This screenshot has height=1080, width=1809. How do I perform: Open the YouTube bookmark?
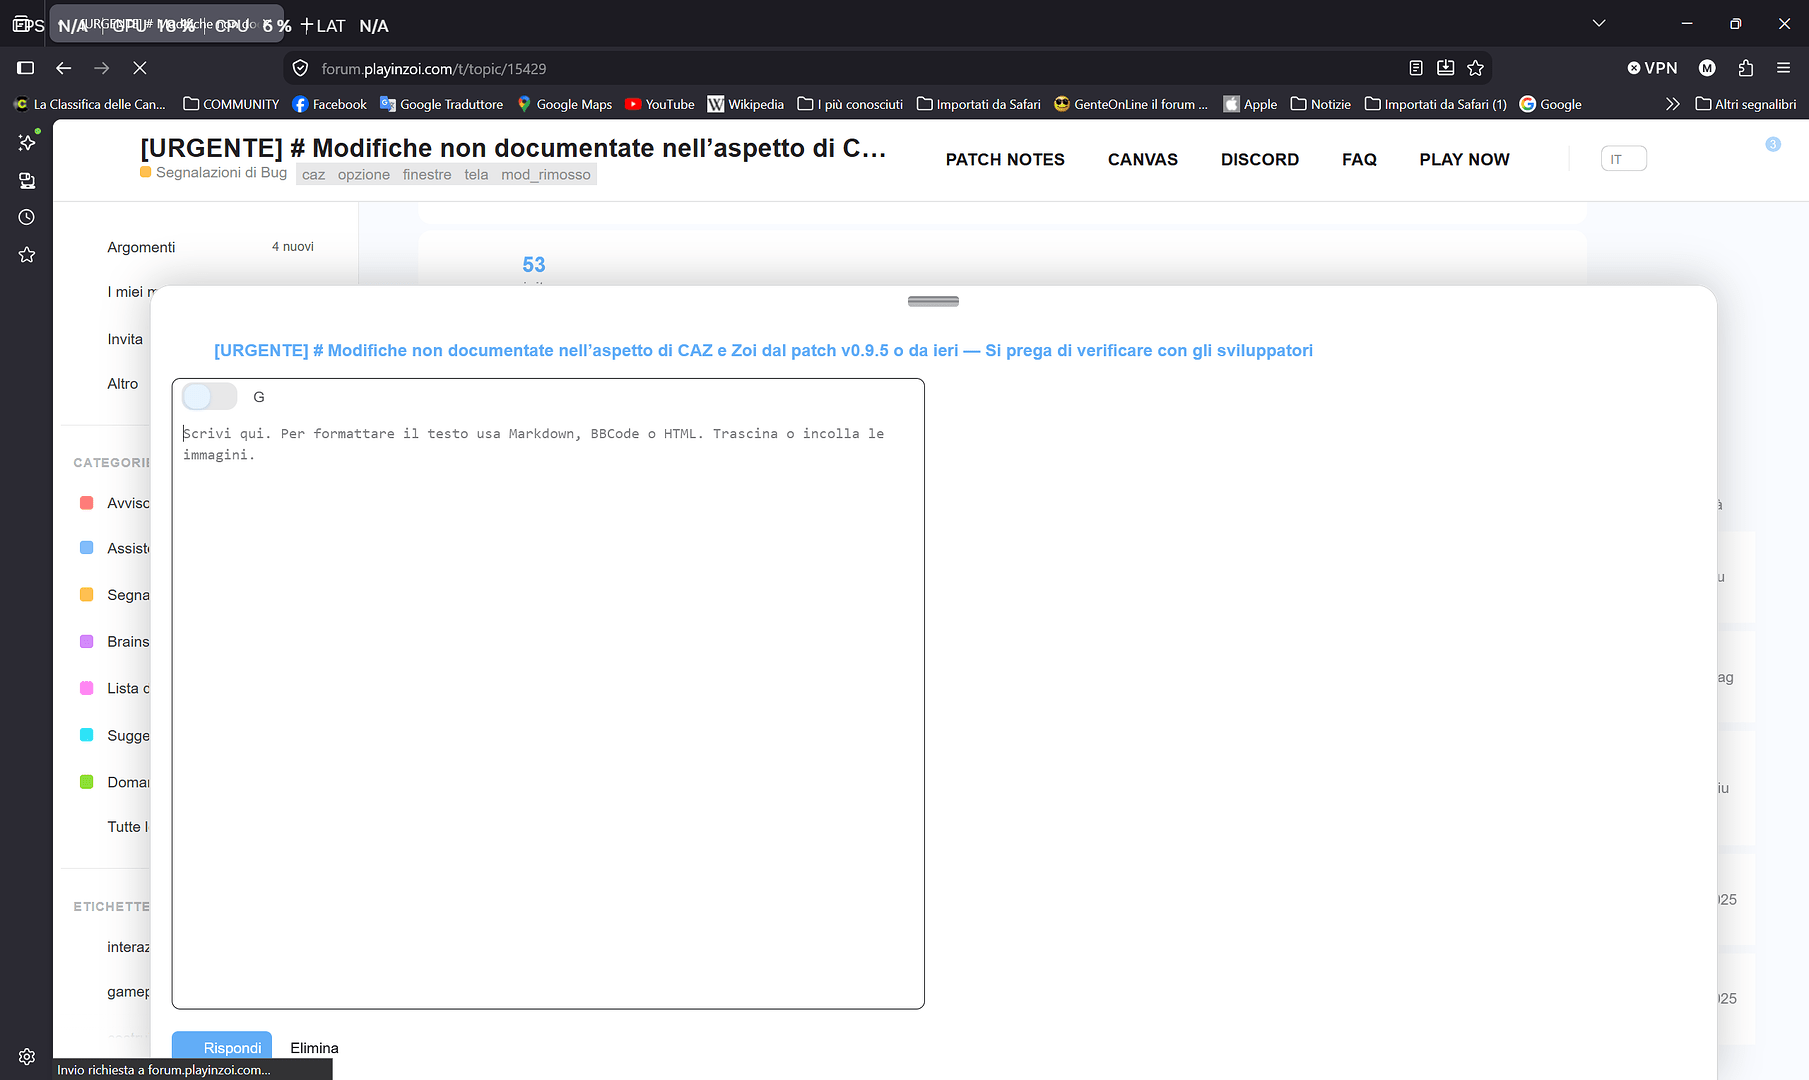659,104
